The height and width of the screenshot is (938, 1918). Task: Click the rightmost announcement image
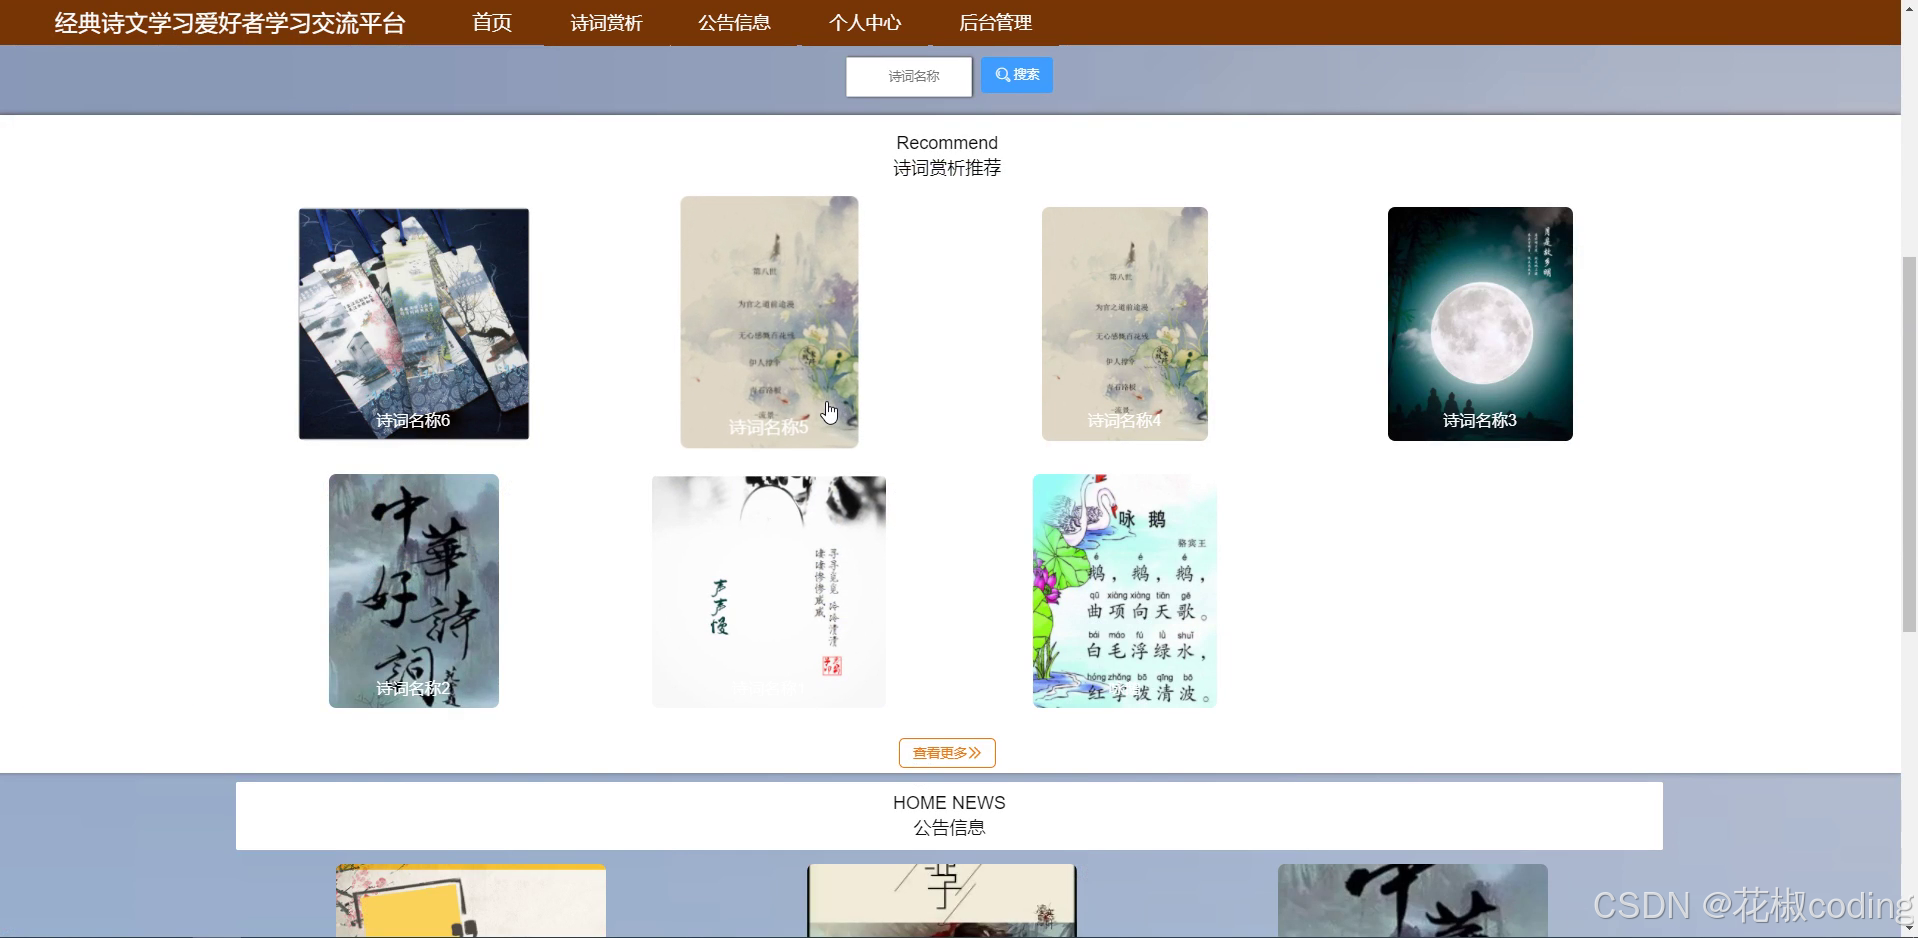click(x=1411, y=900)
